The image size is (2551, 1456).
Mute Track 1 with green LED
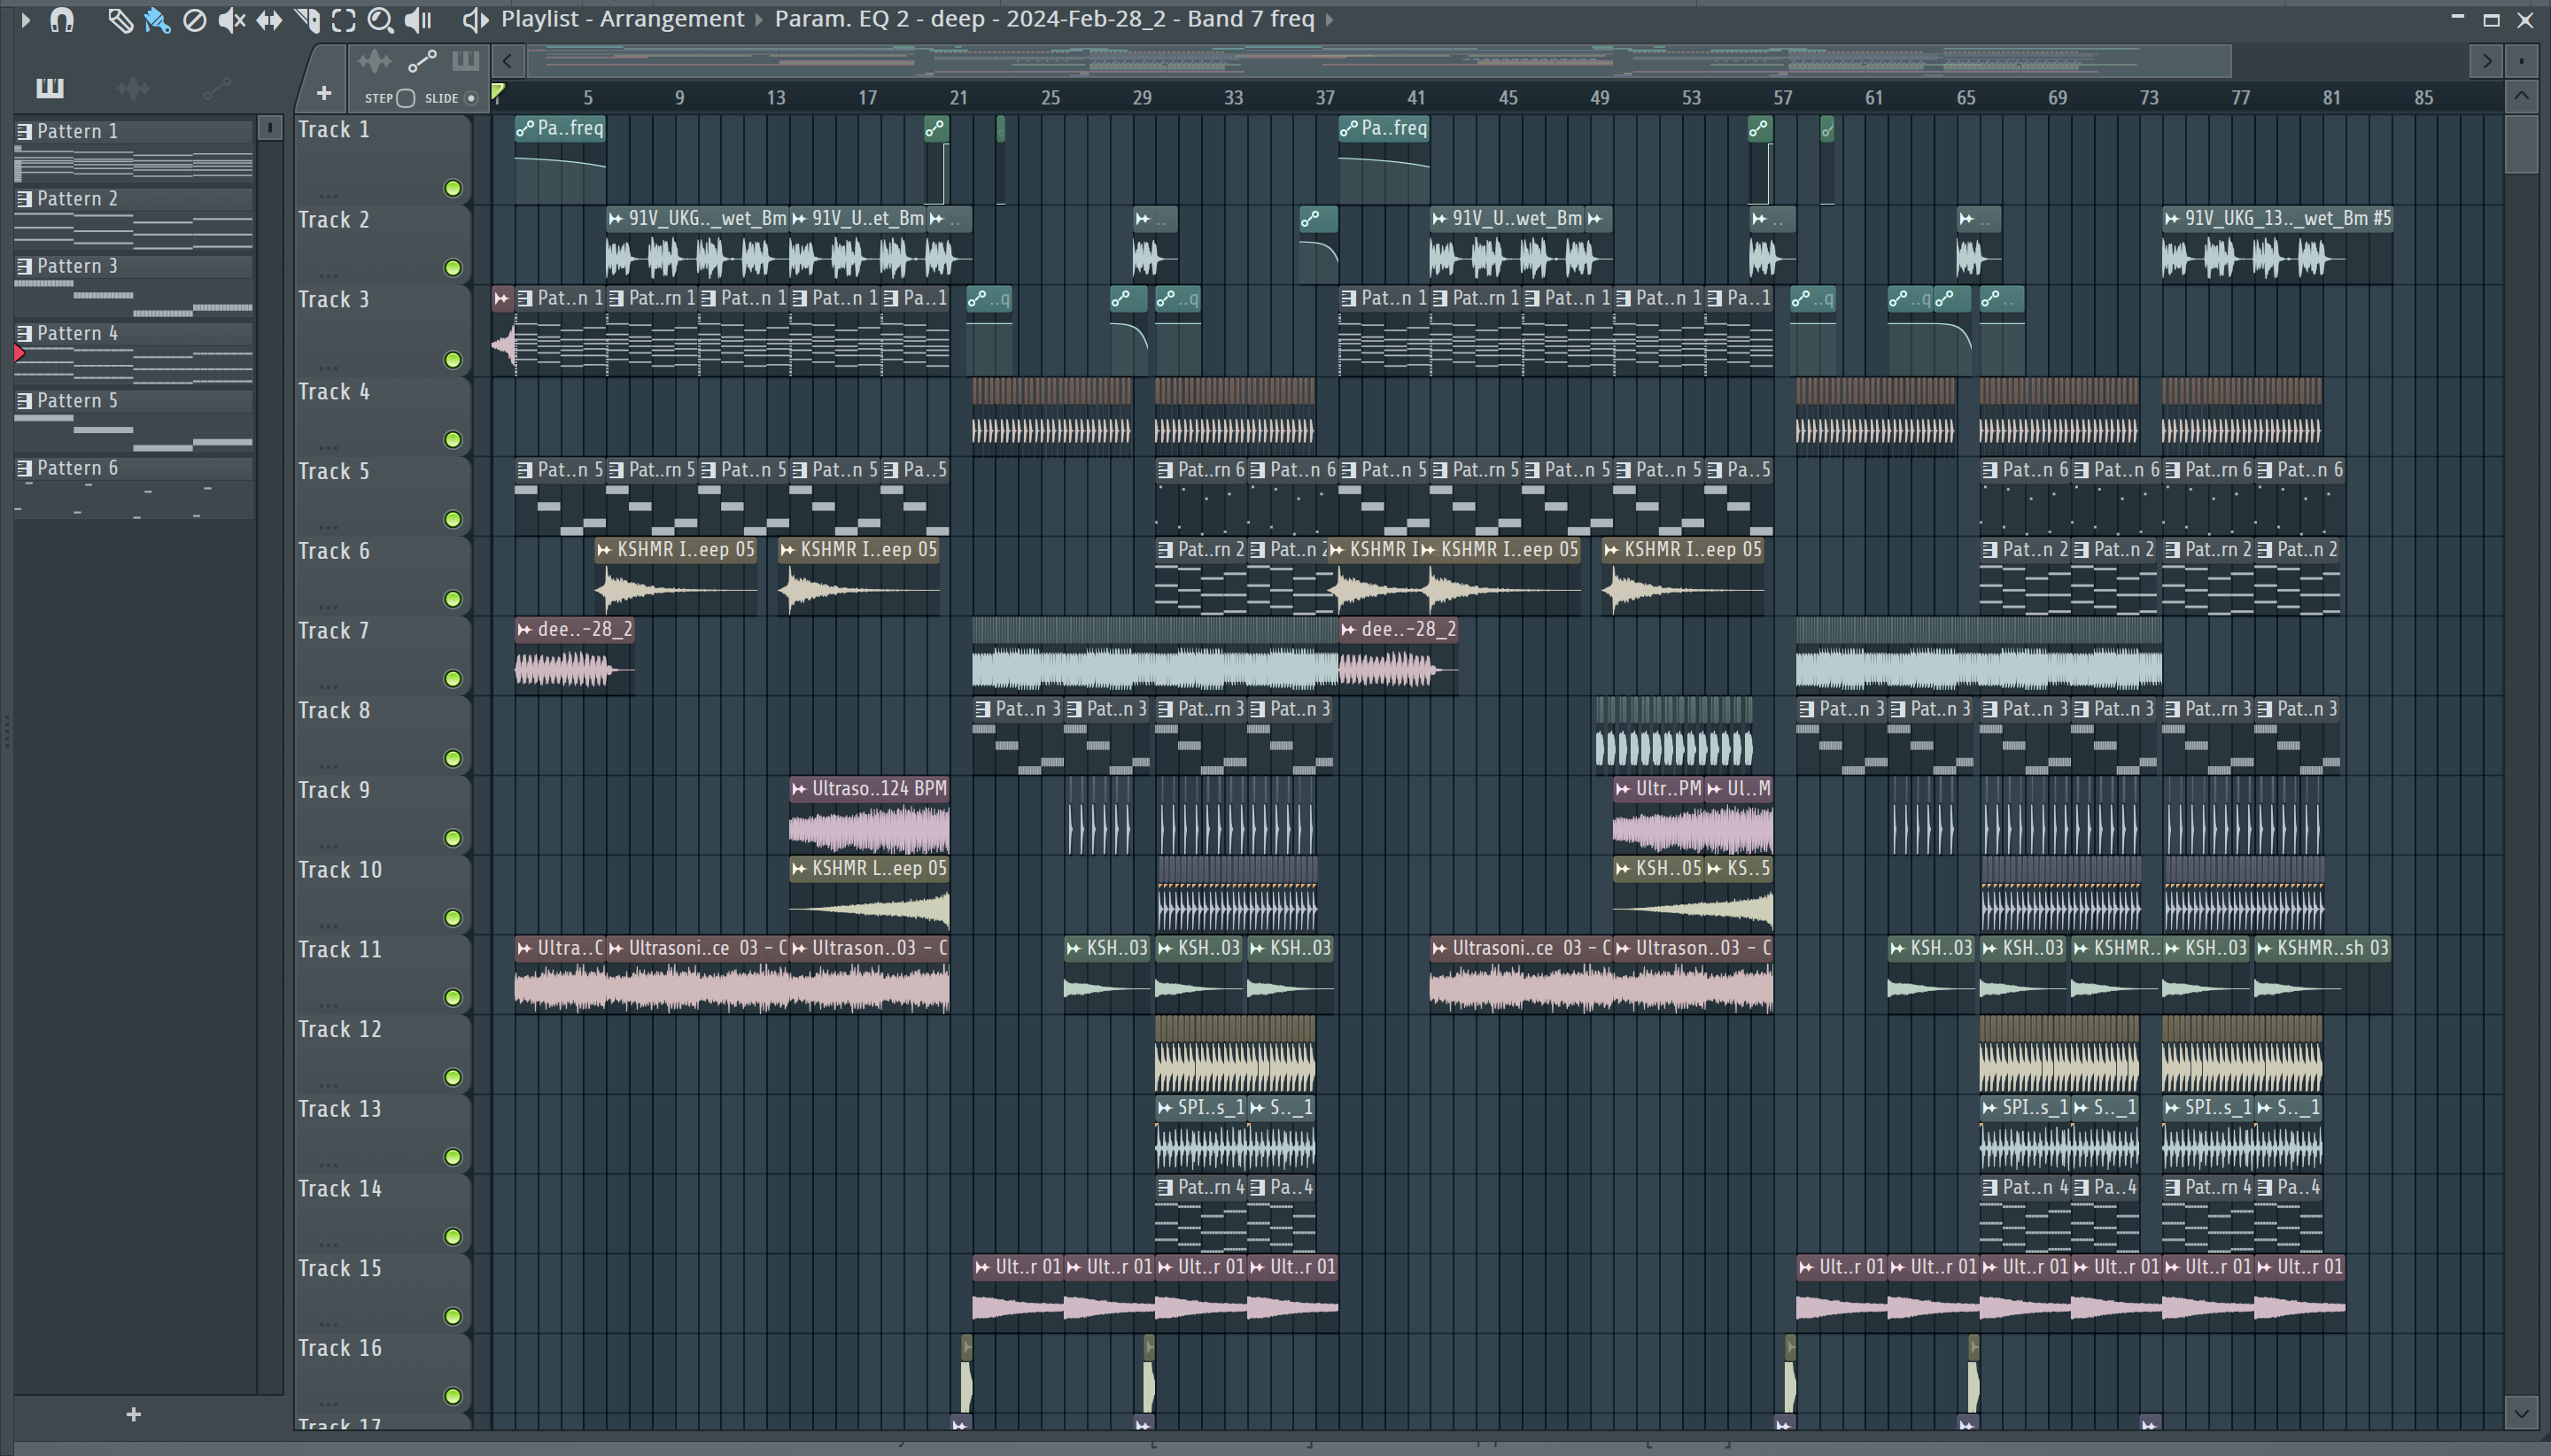coord(453,188)
